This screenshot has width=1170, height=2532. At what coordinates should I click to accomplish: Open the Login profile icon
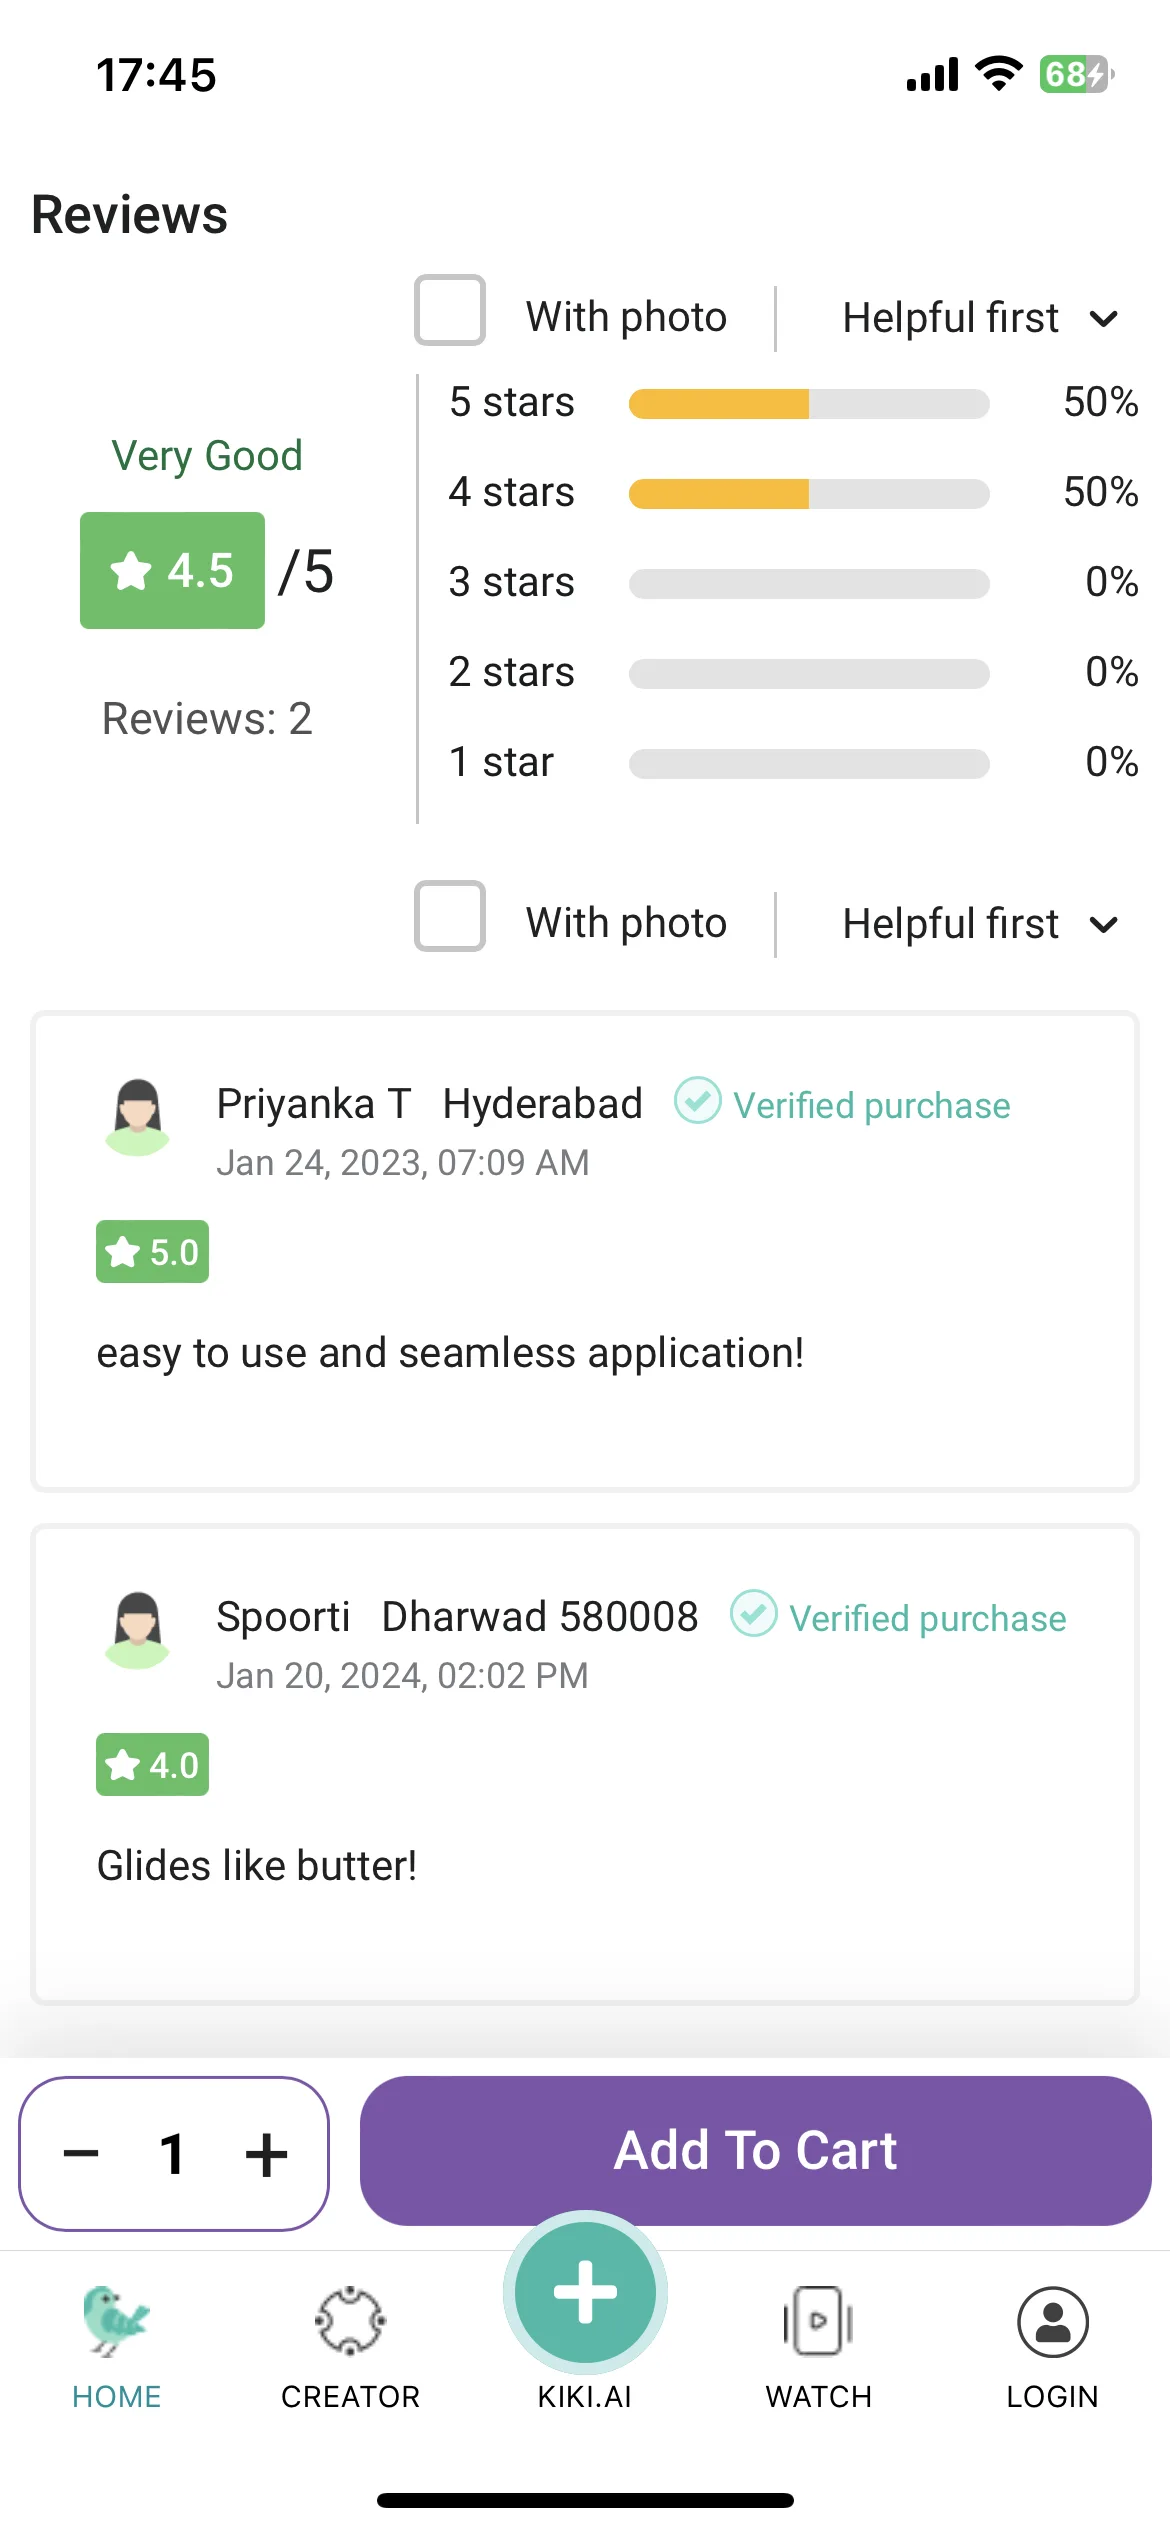click(1052, 2321)
